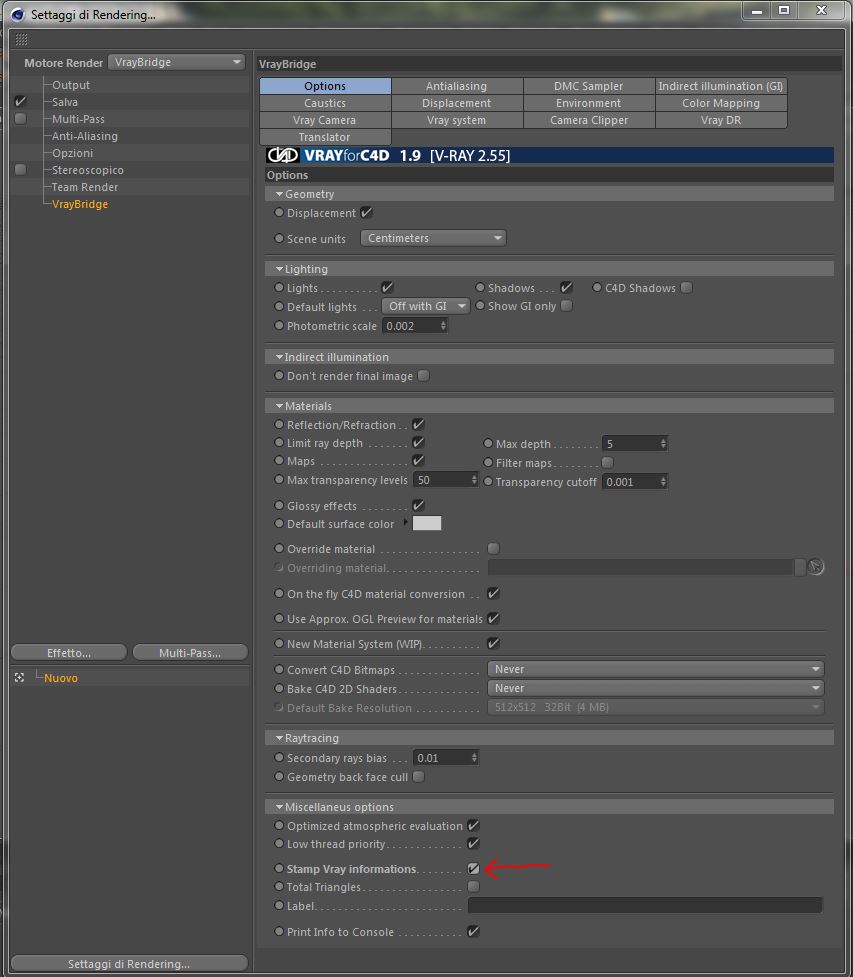Image resolution: width=853 pixels, height=977 pixels.
Task: Collapse the Miscellaneus options section
Action: 279,807
